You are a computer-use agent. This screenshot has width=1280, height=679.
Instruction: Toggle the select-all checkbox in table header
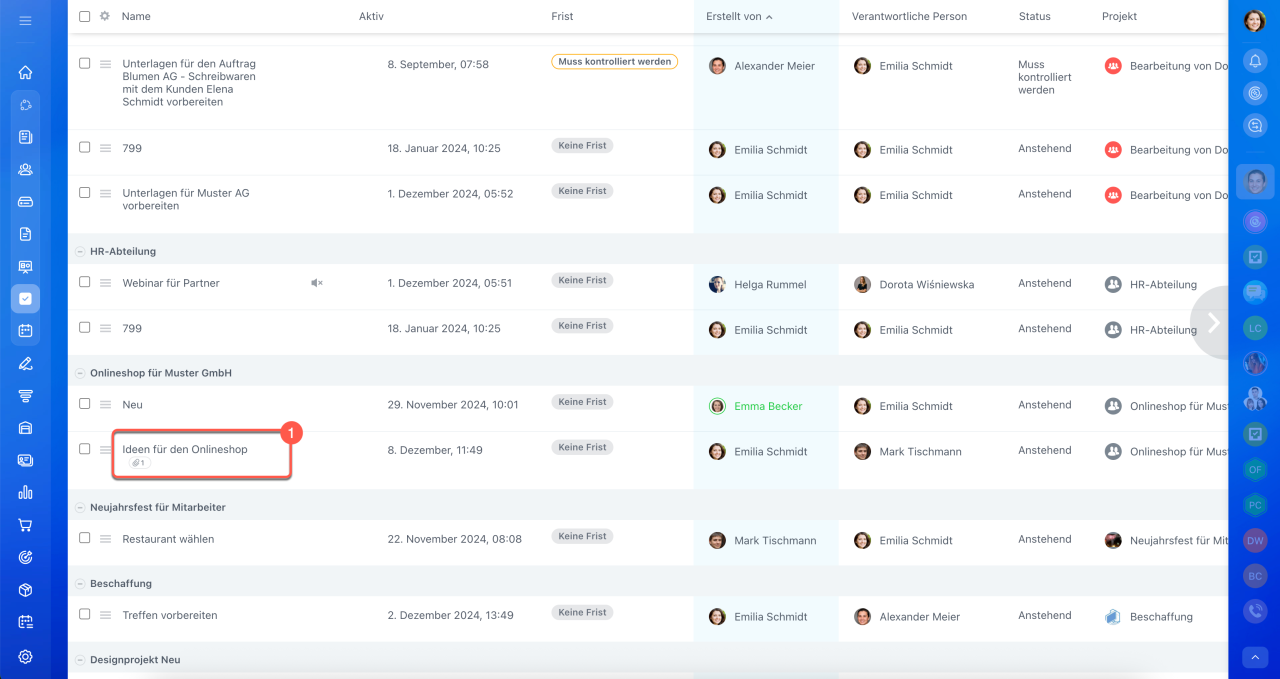[x=84, y=16]
